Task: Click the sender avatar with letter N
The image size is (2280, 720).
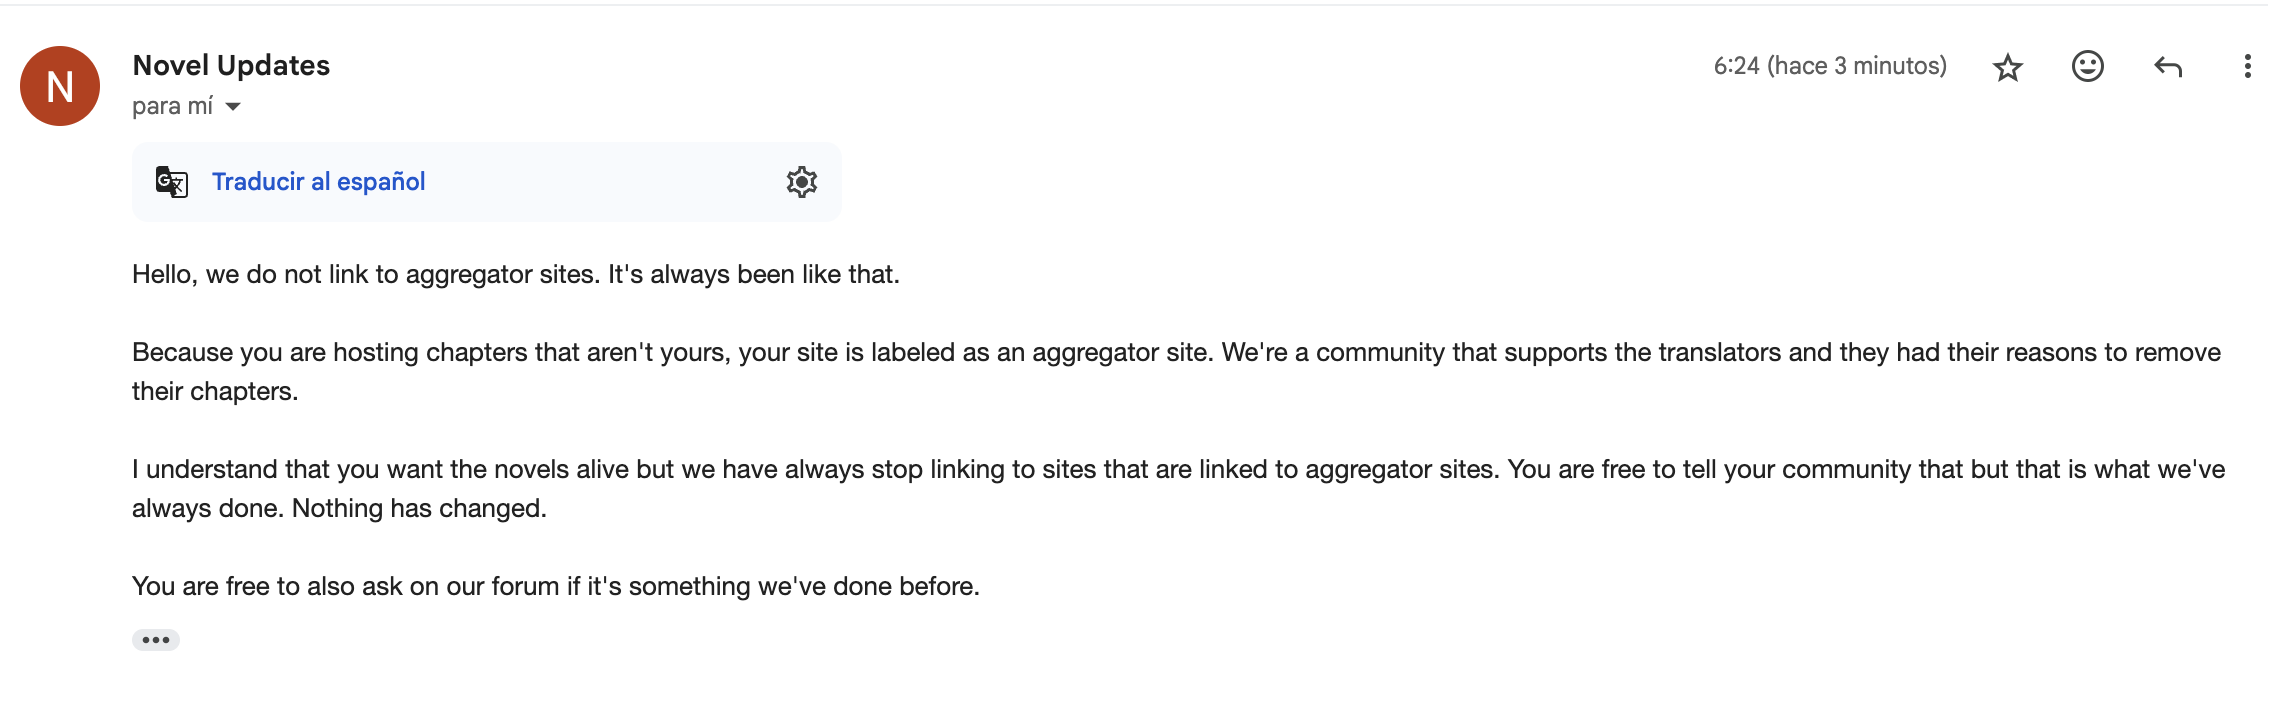Action: pyautogui.click(x=60, y=86)
